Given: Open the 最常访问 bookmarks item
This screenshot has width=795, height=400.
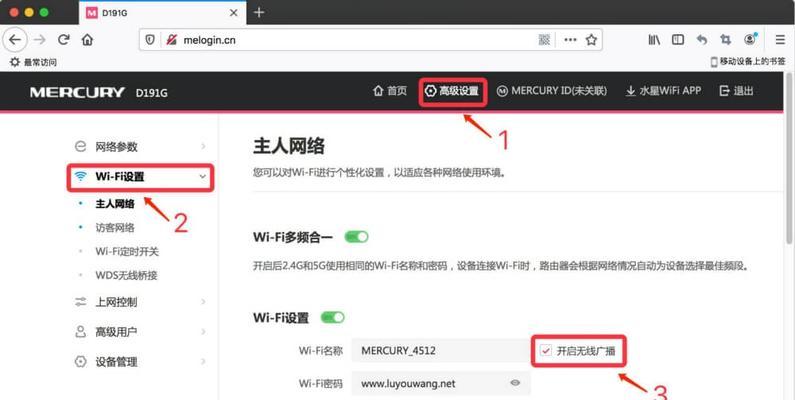Looking at the screenshot, I should 33,62.
